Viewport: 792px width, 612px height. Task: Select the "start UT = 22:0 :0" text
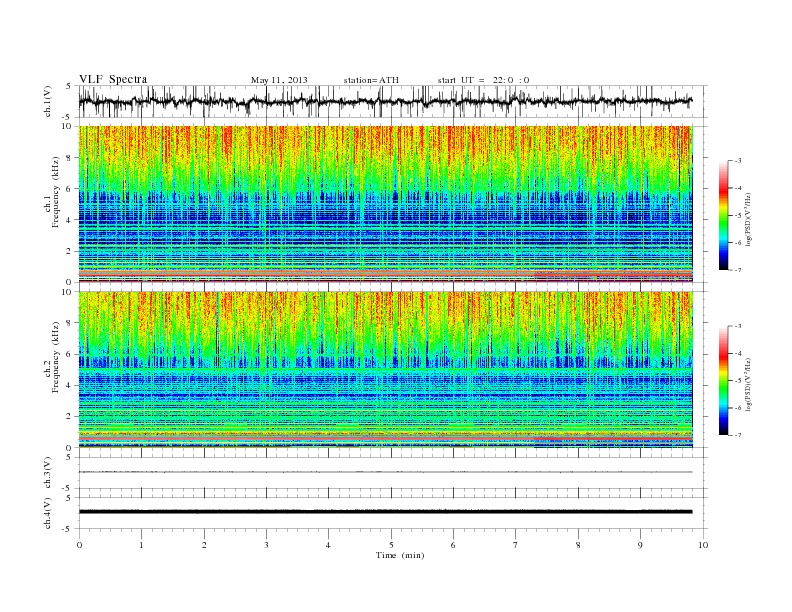[x=483, y=80]
